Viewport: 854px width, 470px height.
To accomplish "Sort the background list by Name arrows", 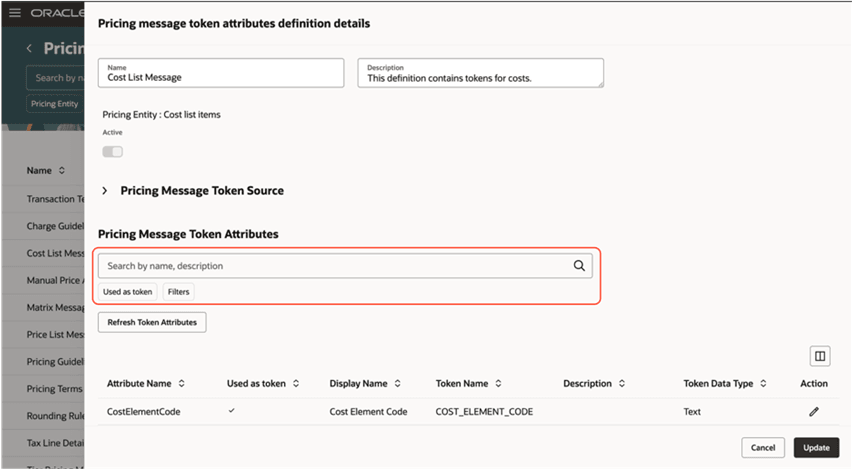I will click(x=62, y=170).
